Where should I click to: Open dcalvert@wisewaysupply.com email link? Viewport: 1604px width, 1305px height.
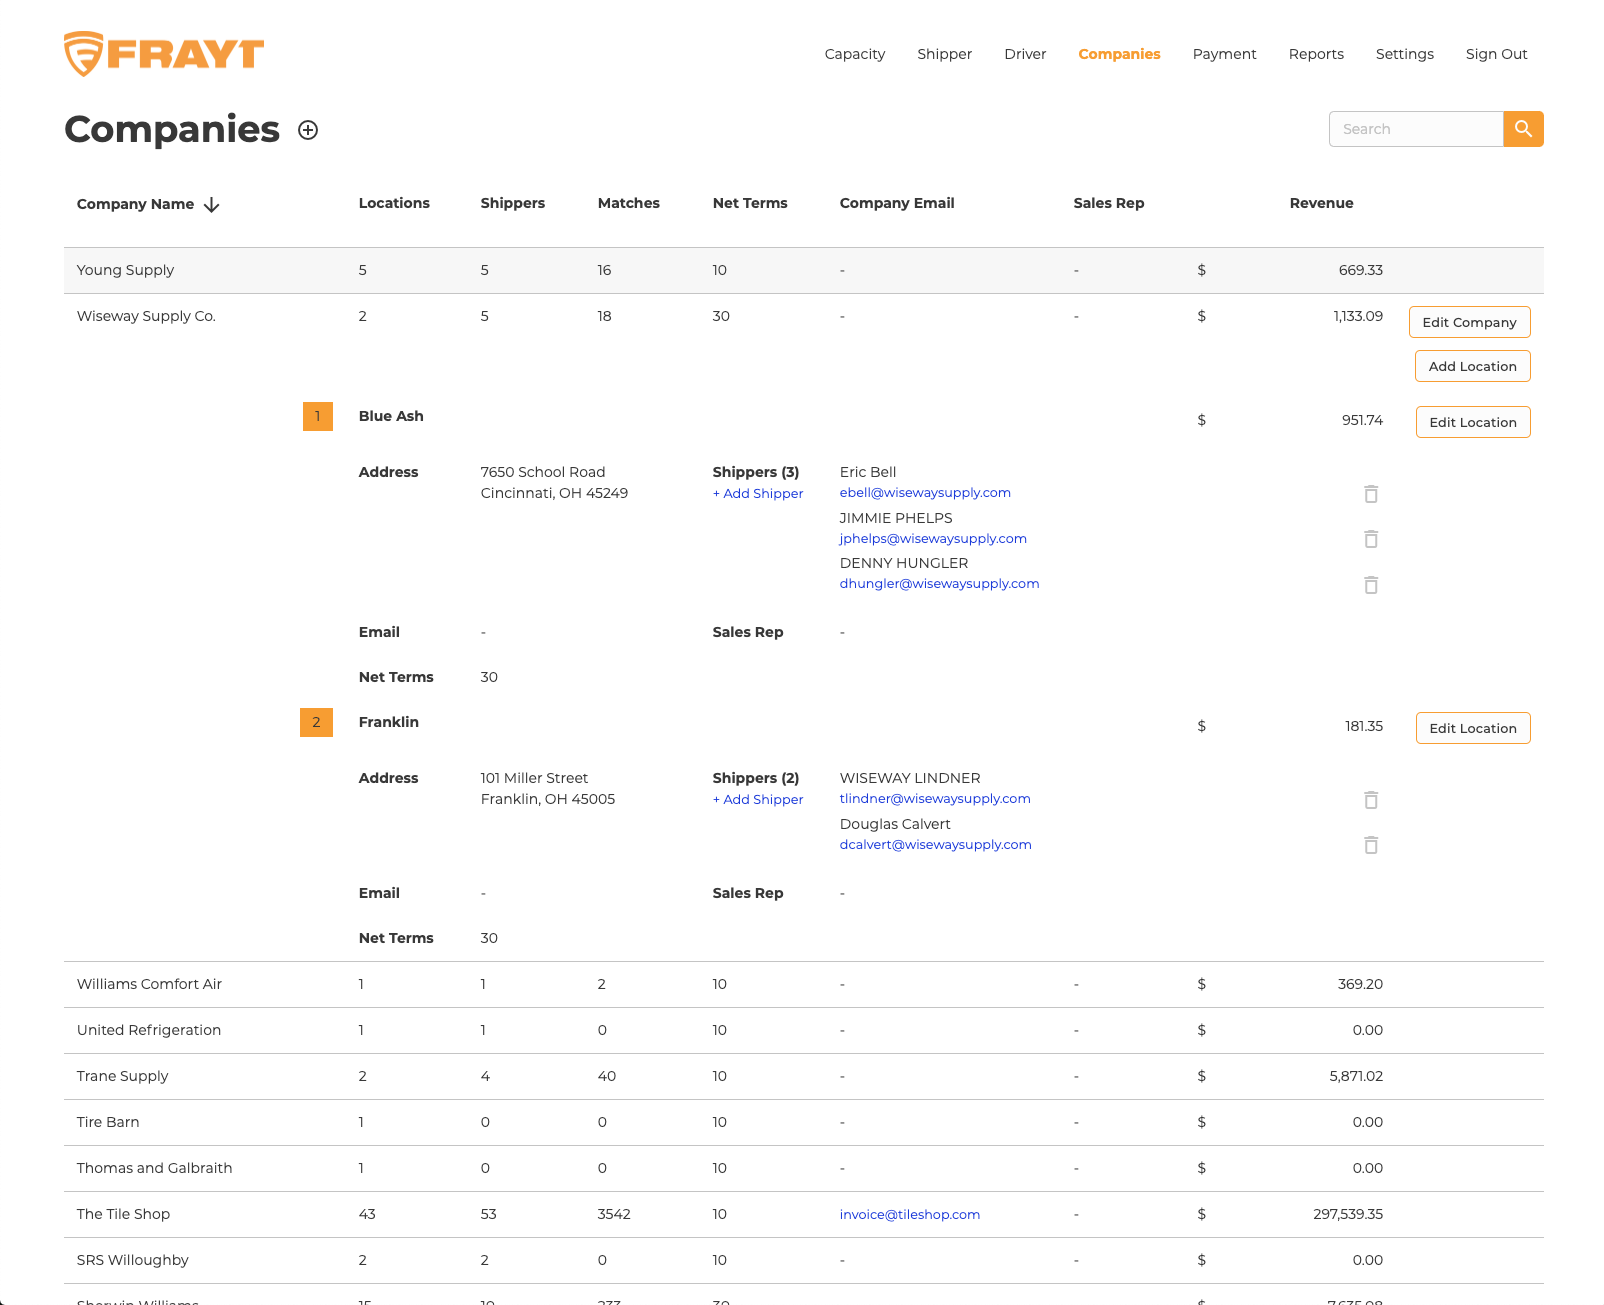(x=935, y=844)
